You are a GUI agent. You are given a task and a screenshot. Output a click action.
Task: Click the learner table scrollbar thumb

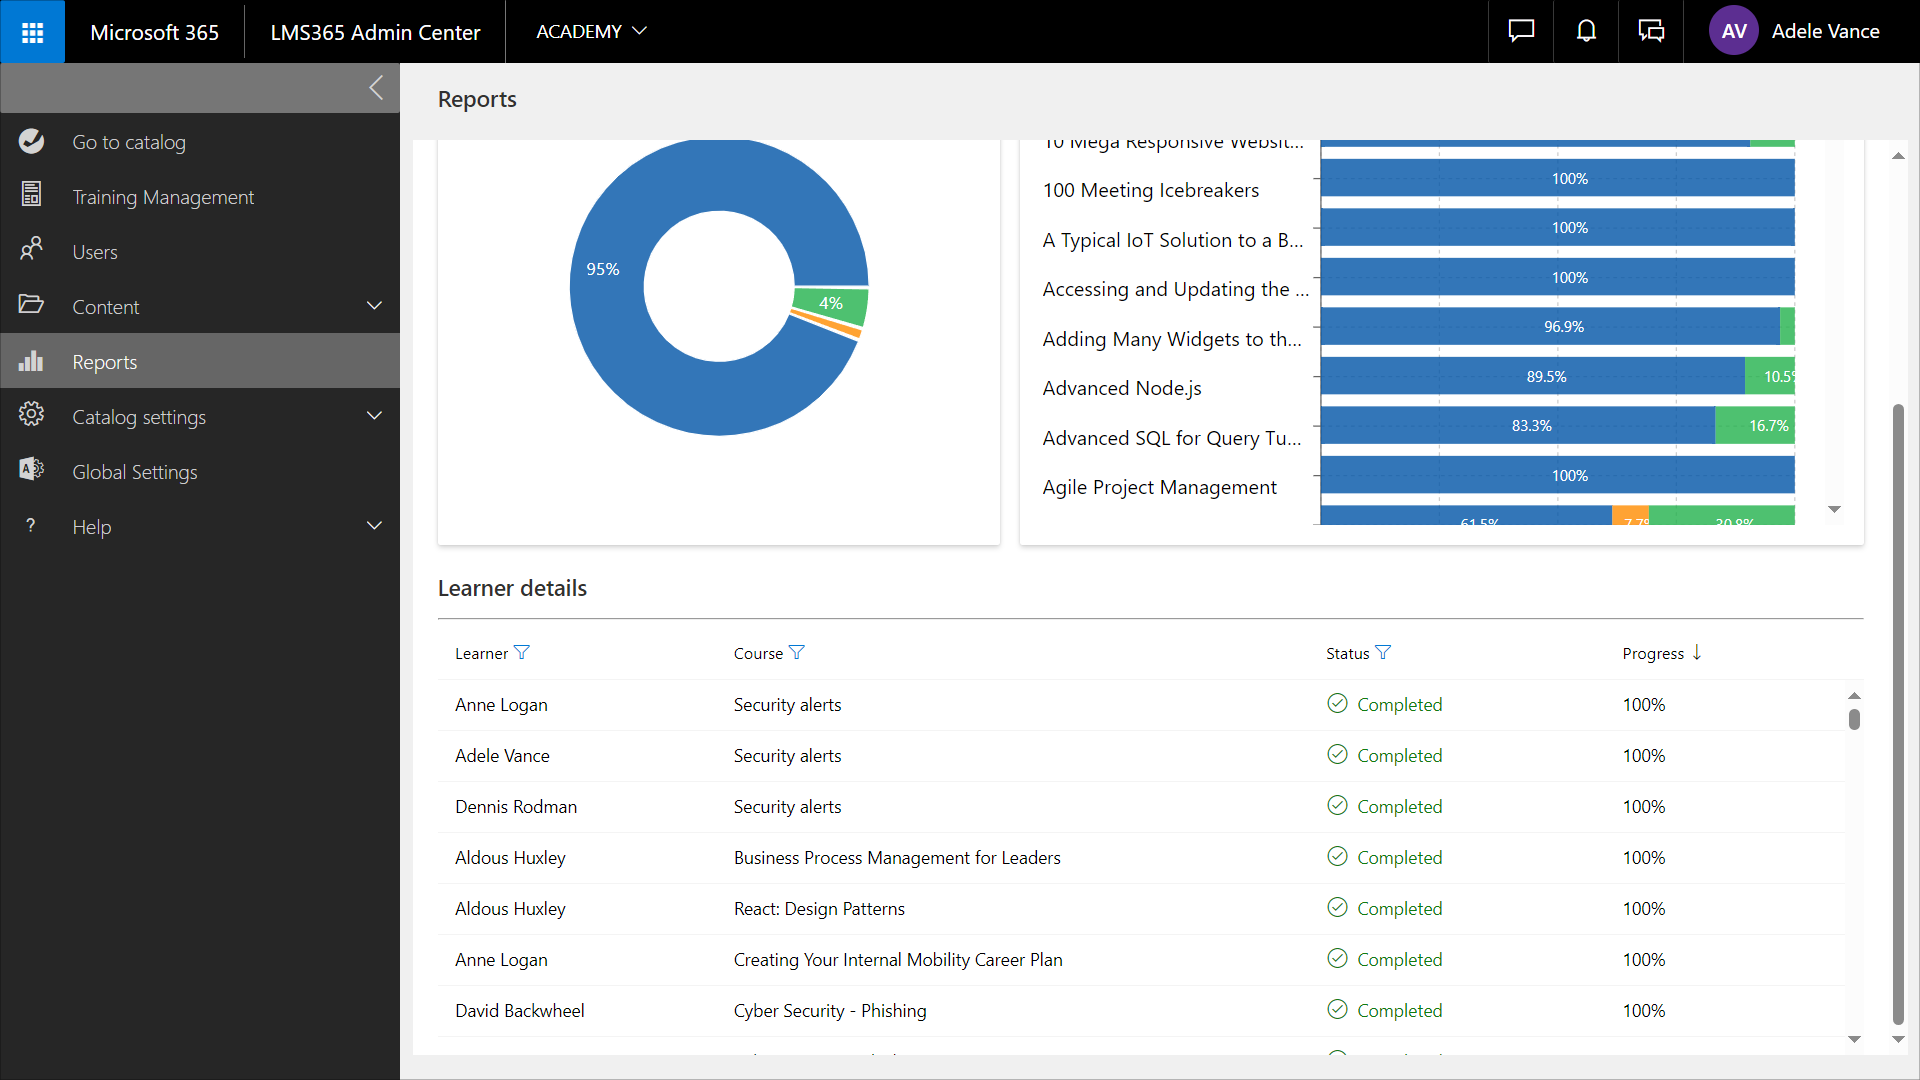1854,719
